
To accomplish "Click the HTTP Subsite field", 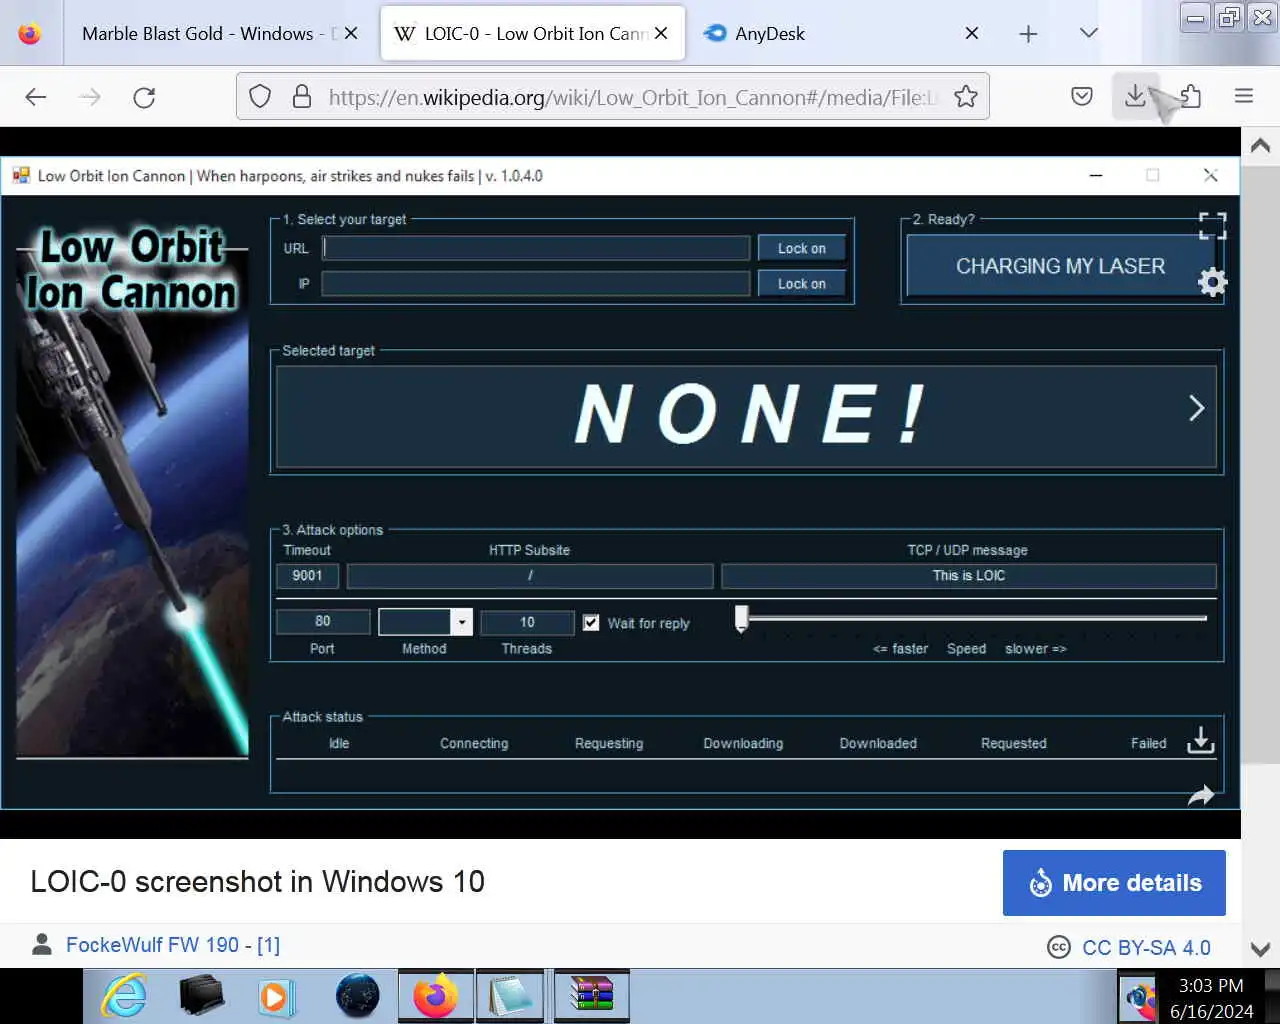I will [530, 575].
